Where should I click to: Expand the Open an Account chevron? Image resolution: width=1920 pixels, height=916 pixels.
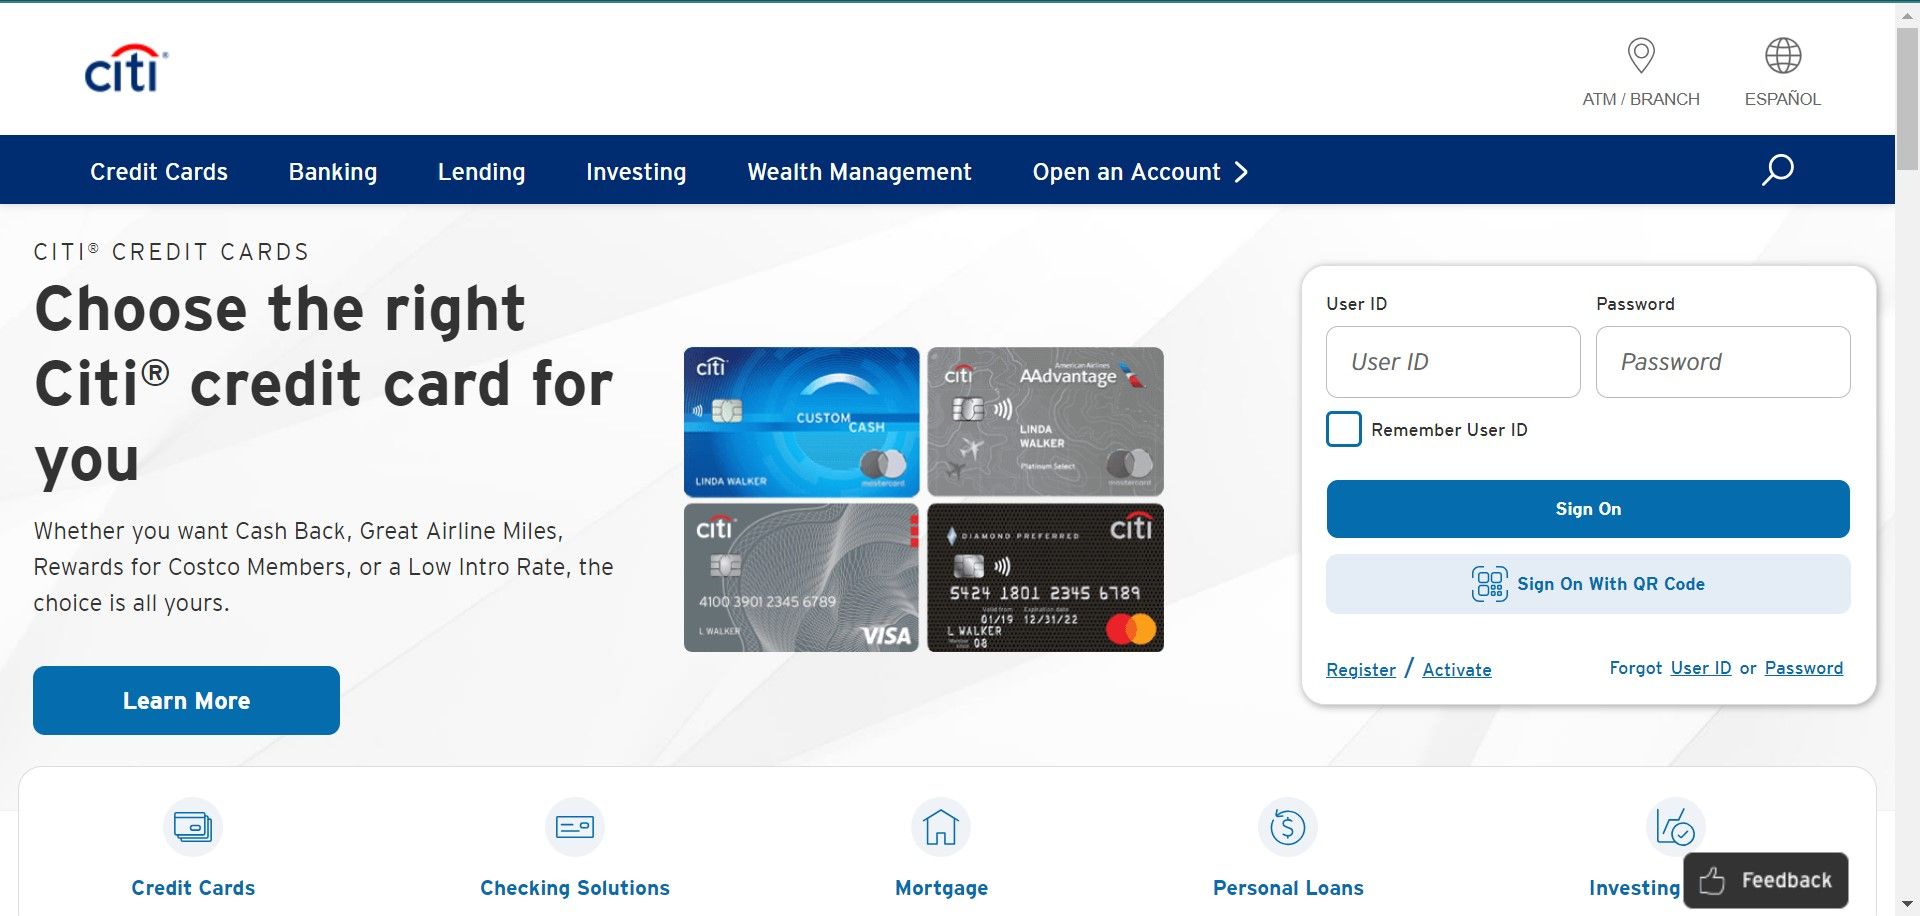[1241, 172]
